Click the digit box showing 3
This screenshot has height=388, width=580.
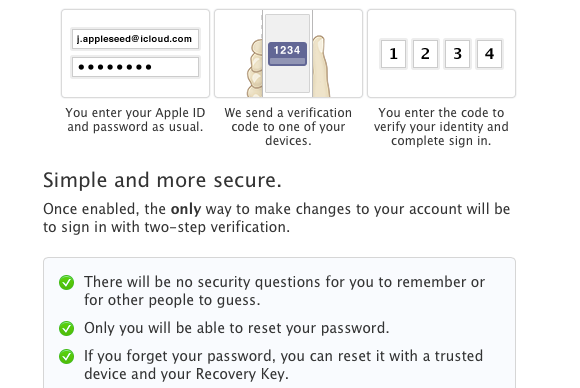click(458, 54)
